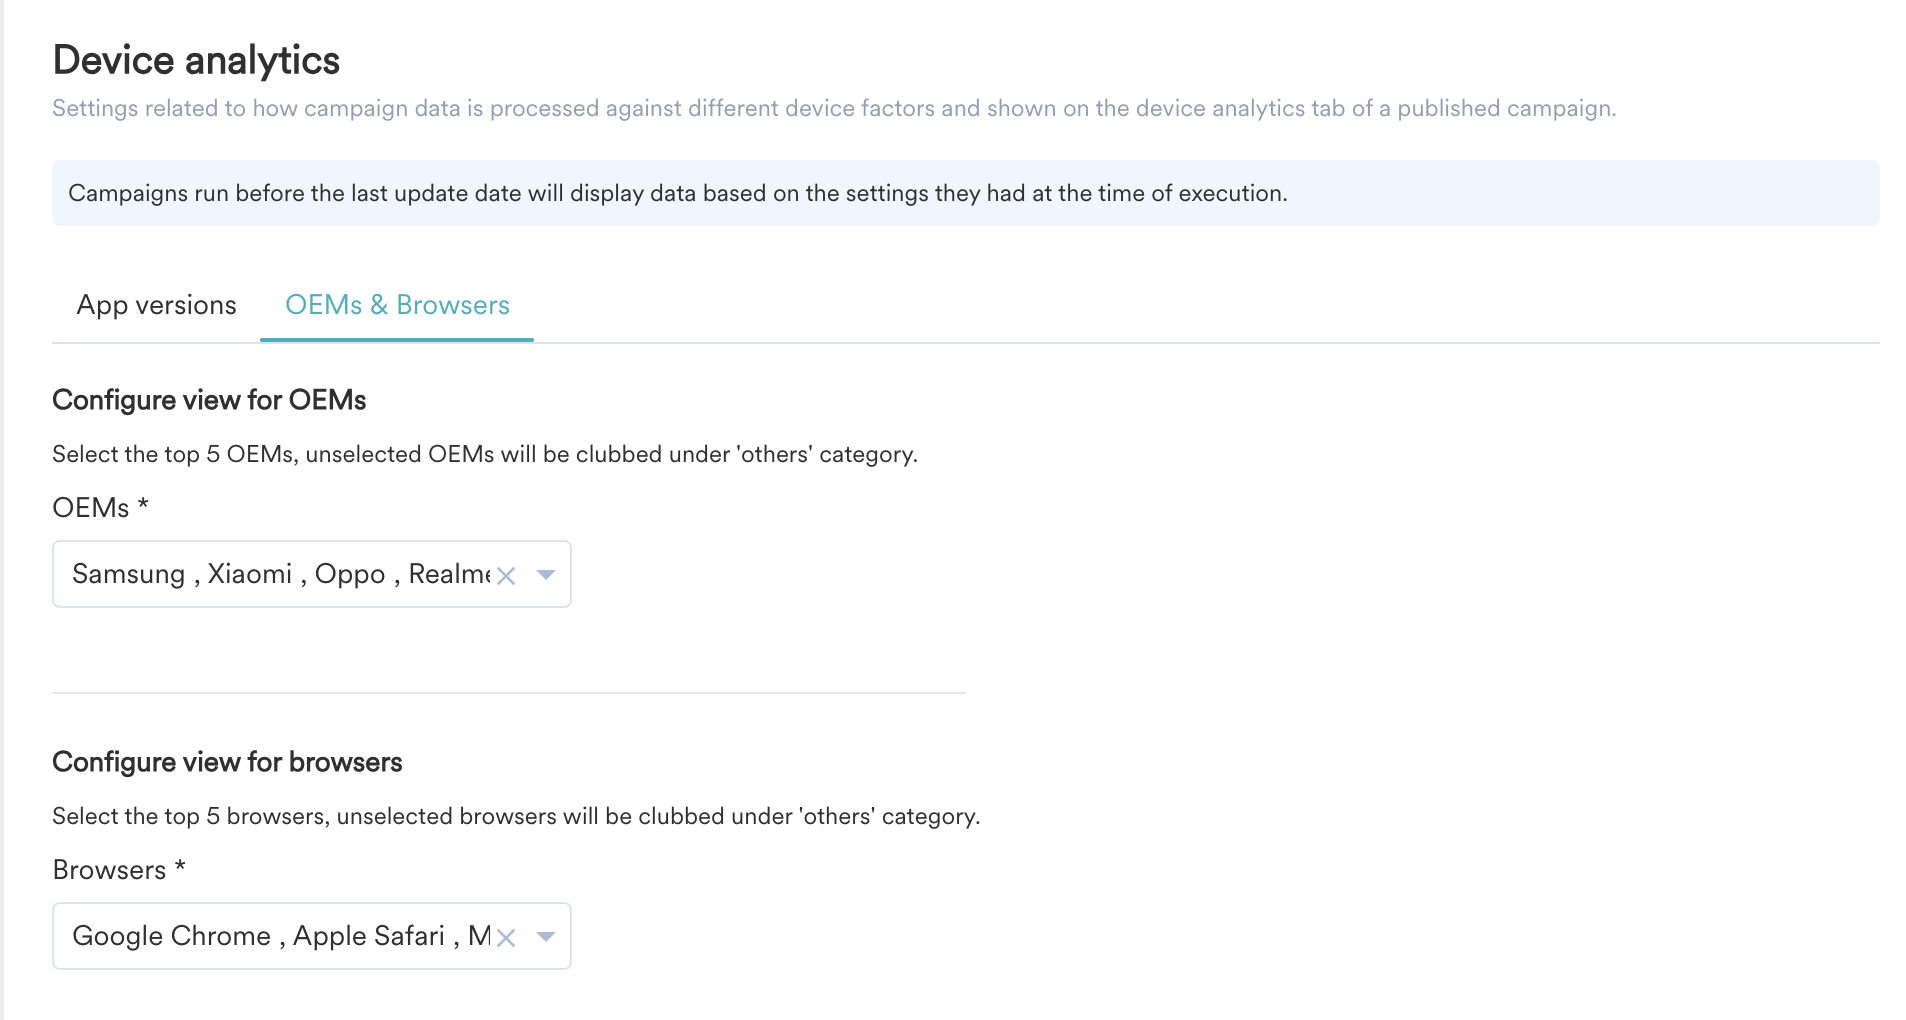
Task: Click the Configure view for OEMs heading
Action: (209, 400)
